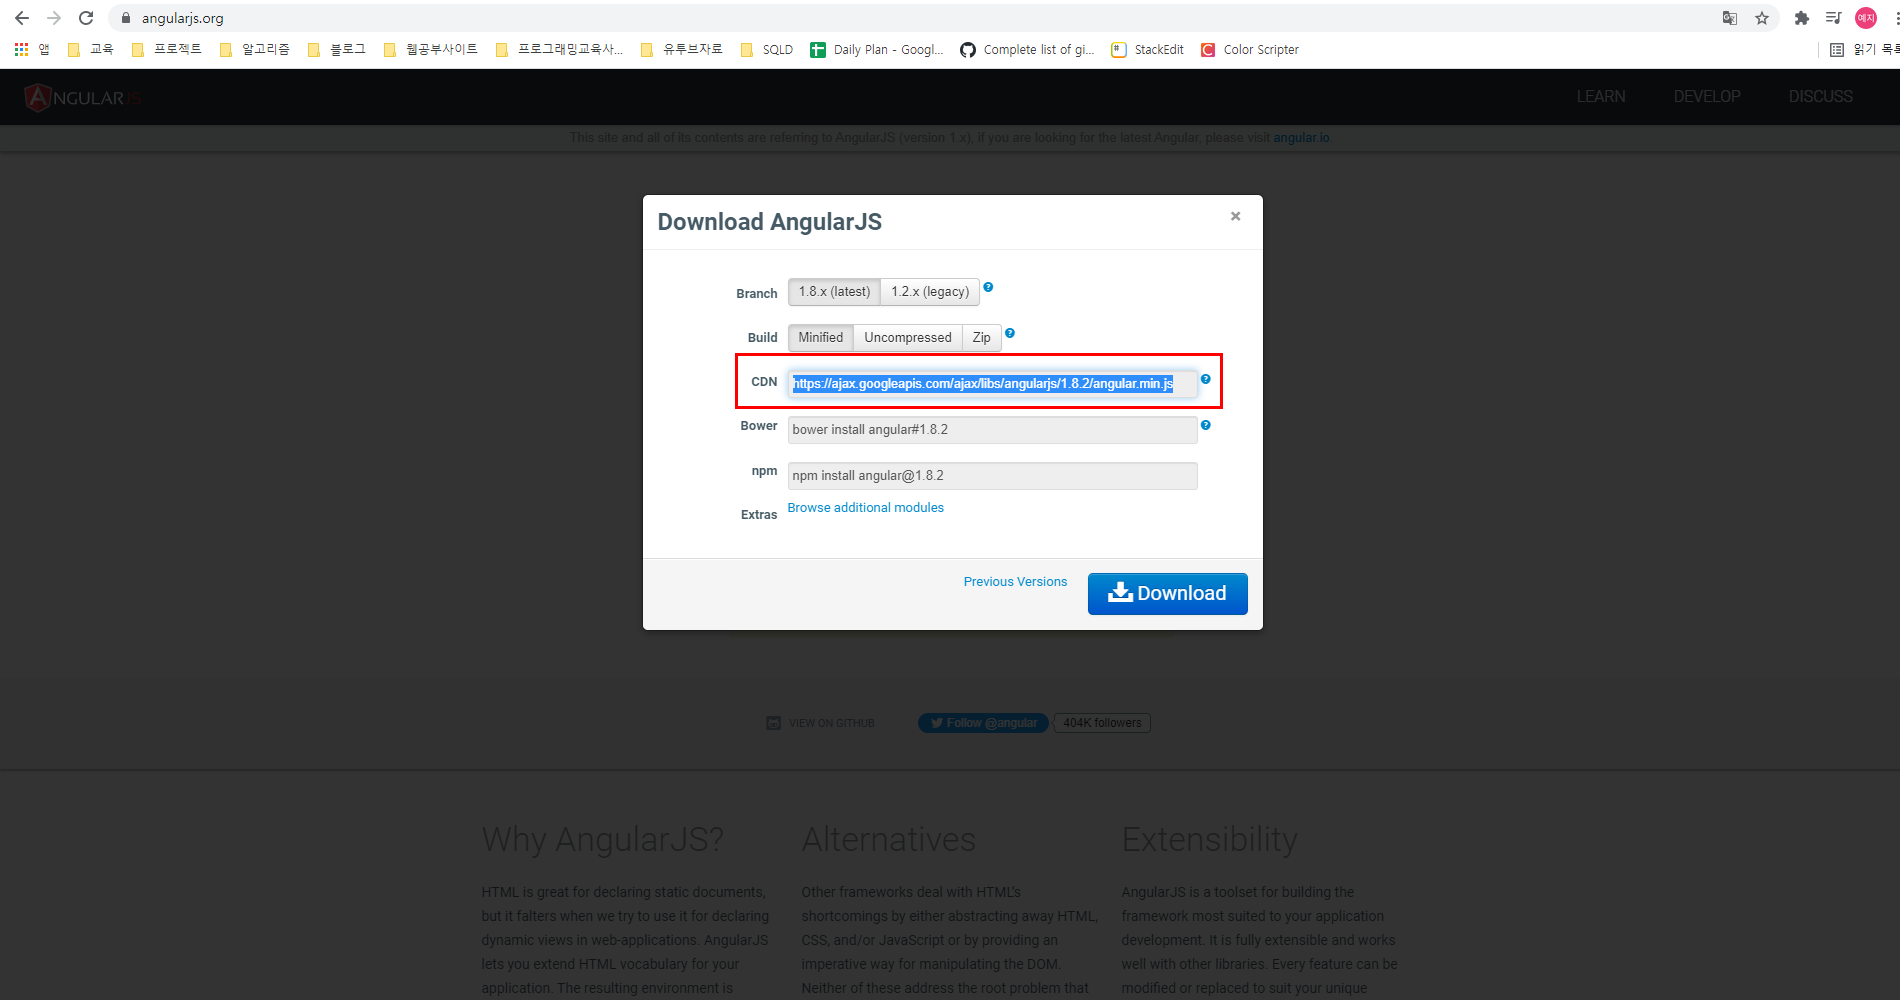
Task: Click help icon next to Bower
Action: click(x=1205, y=425)
